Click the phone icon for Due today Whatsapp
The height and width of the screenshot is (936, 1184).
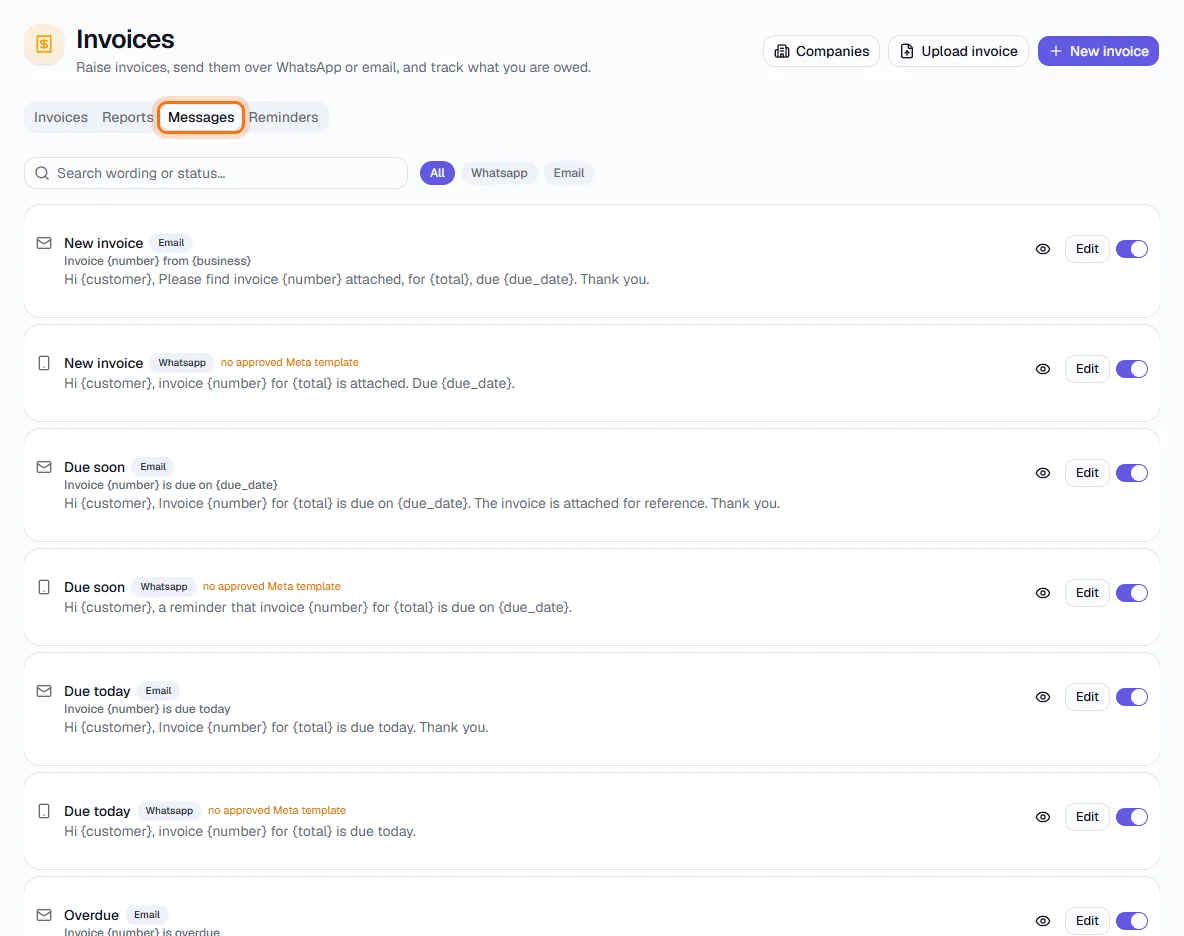coord(44,811)
